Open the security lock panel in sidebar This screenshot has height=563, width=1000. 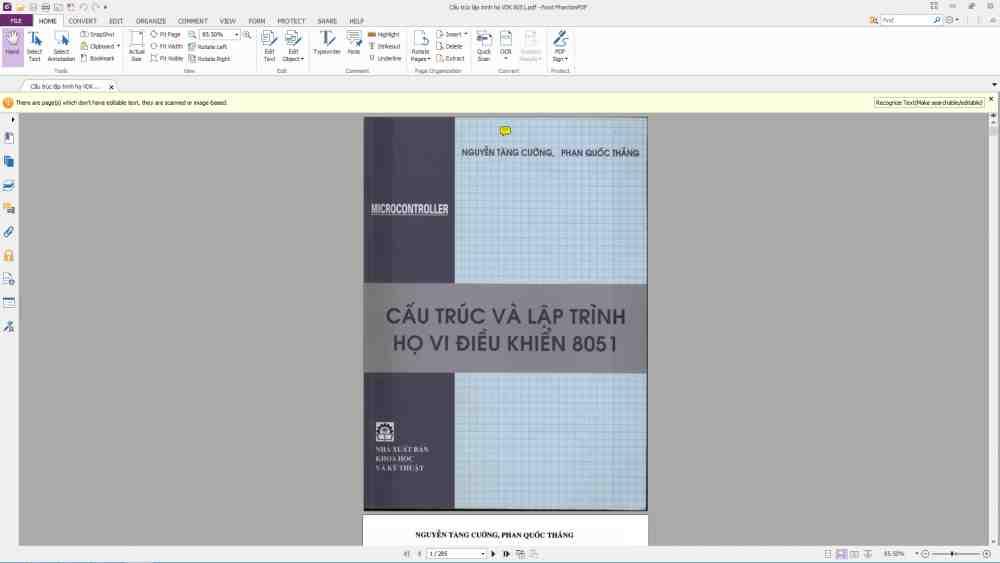pyautogui.click(x=9, y=255)
